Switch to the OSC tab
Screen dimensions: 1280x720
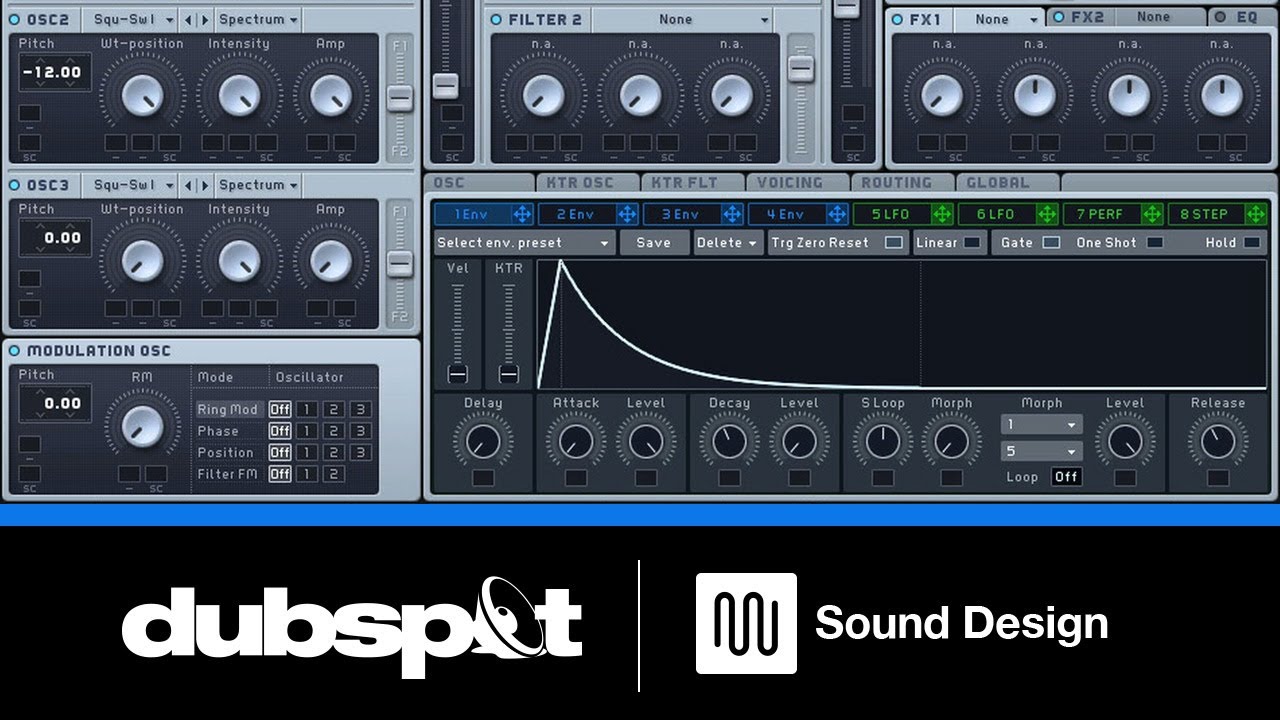tap(478, 183)
